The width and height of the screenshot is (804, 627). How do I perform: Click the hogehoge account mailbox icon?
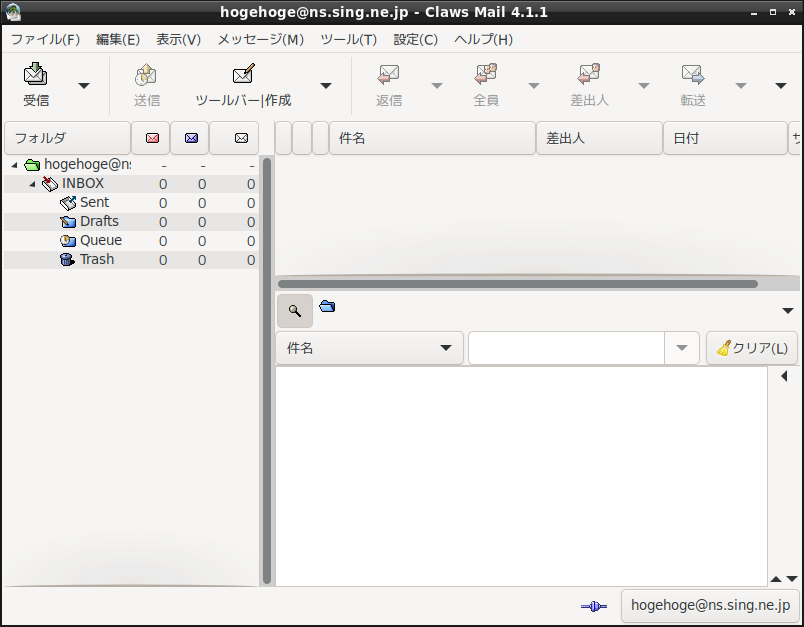32,165
